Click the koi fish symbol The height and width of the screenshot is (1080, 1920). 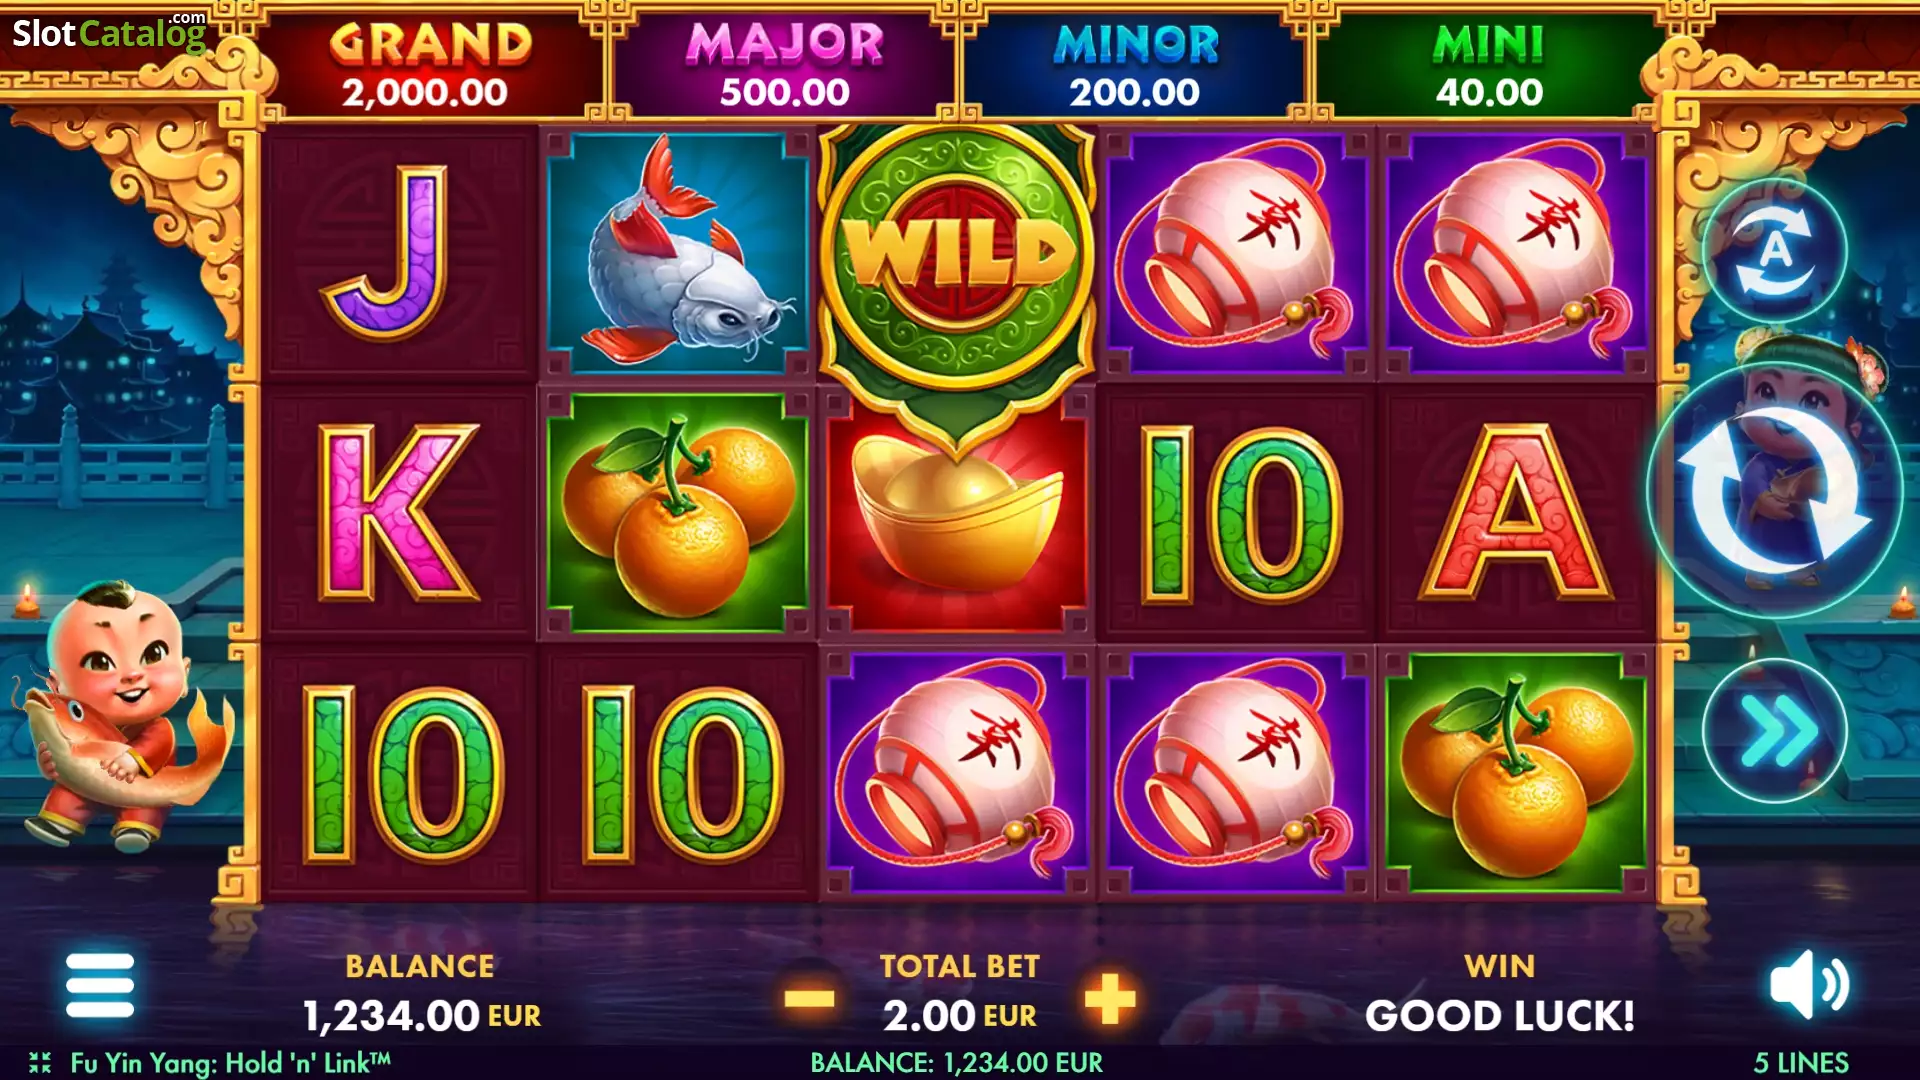tap(678, 252)
